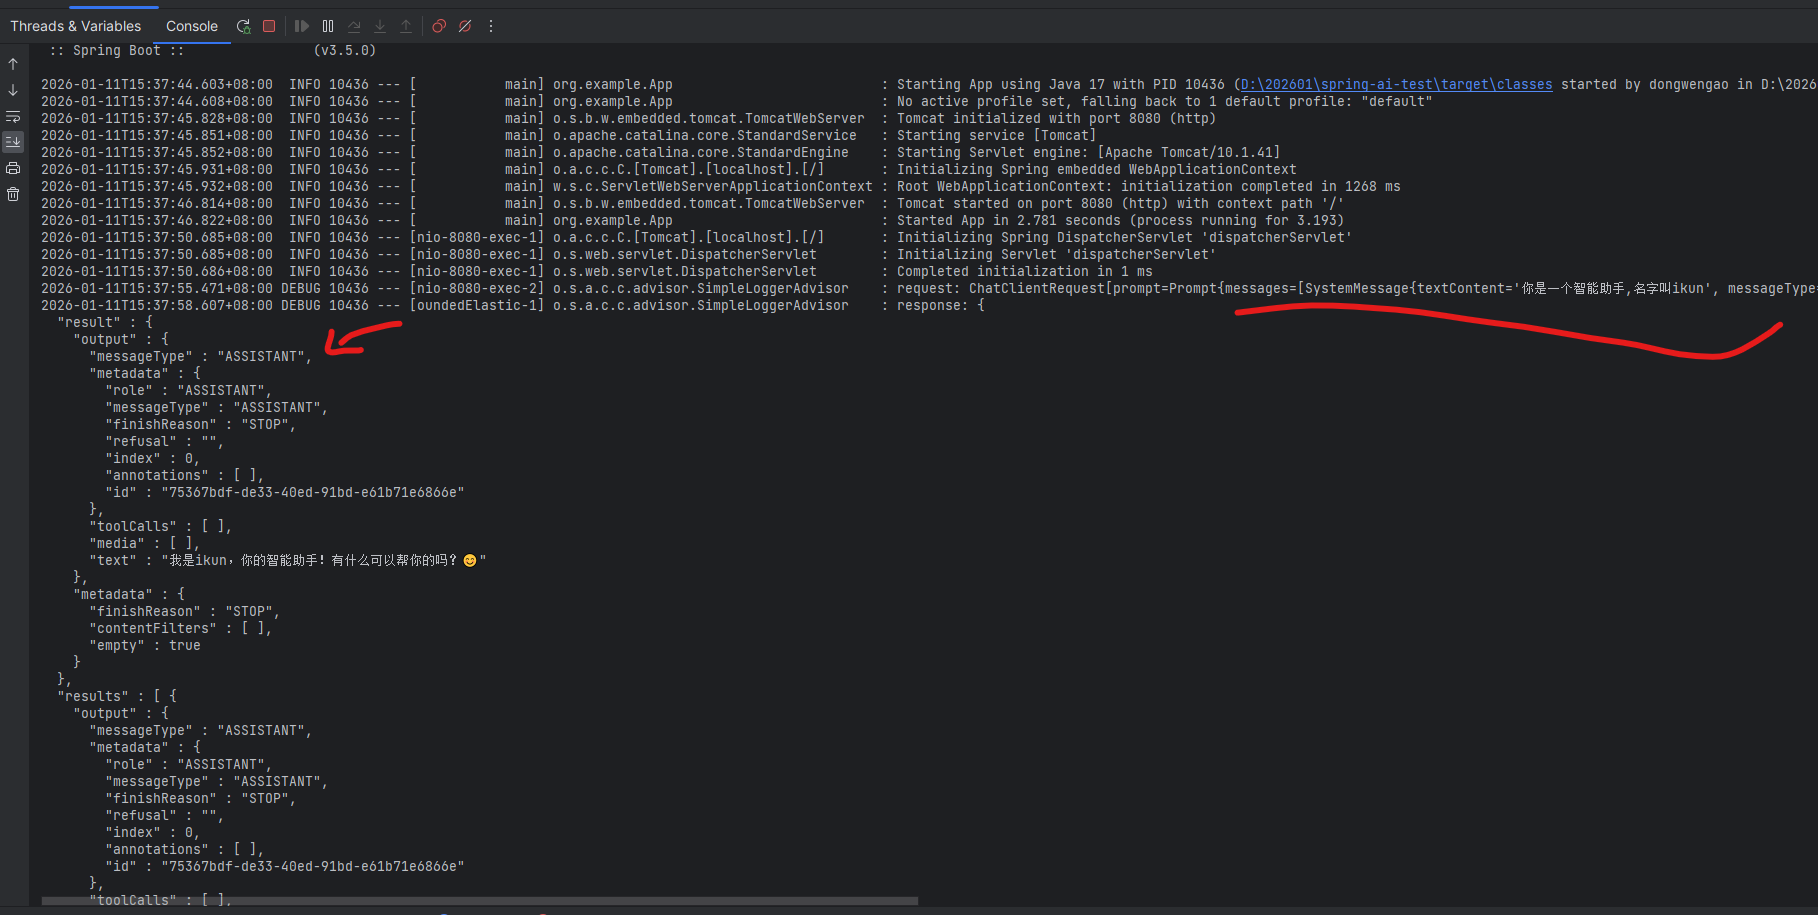Click the '[nio-8080-exec-2]' thread name
The width and height of the screenshot is (1818, 915).
(x=477, y=289)
